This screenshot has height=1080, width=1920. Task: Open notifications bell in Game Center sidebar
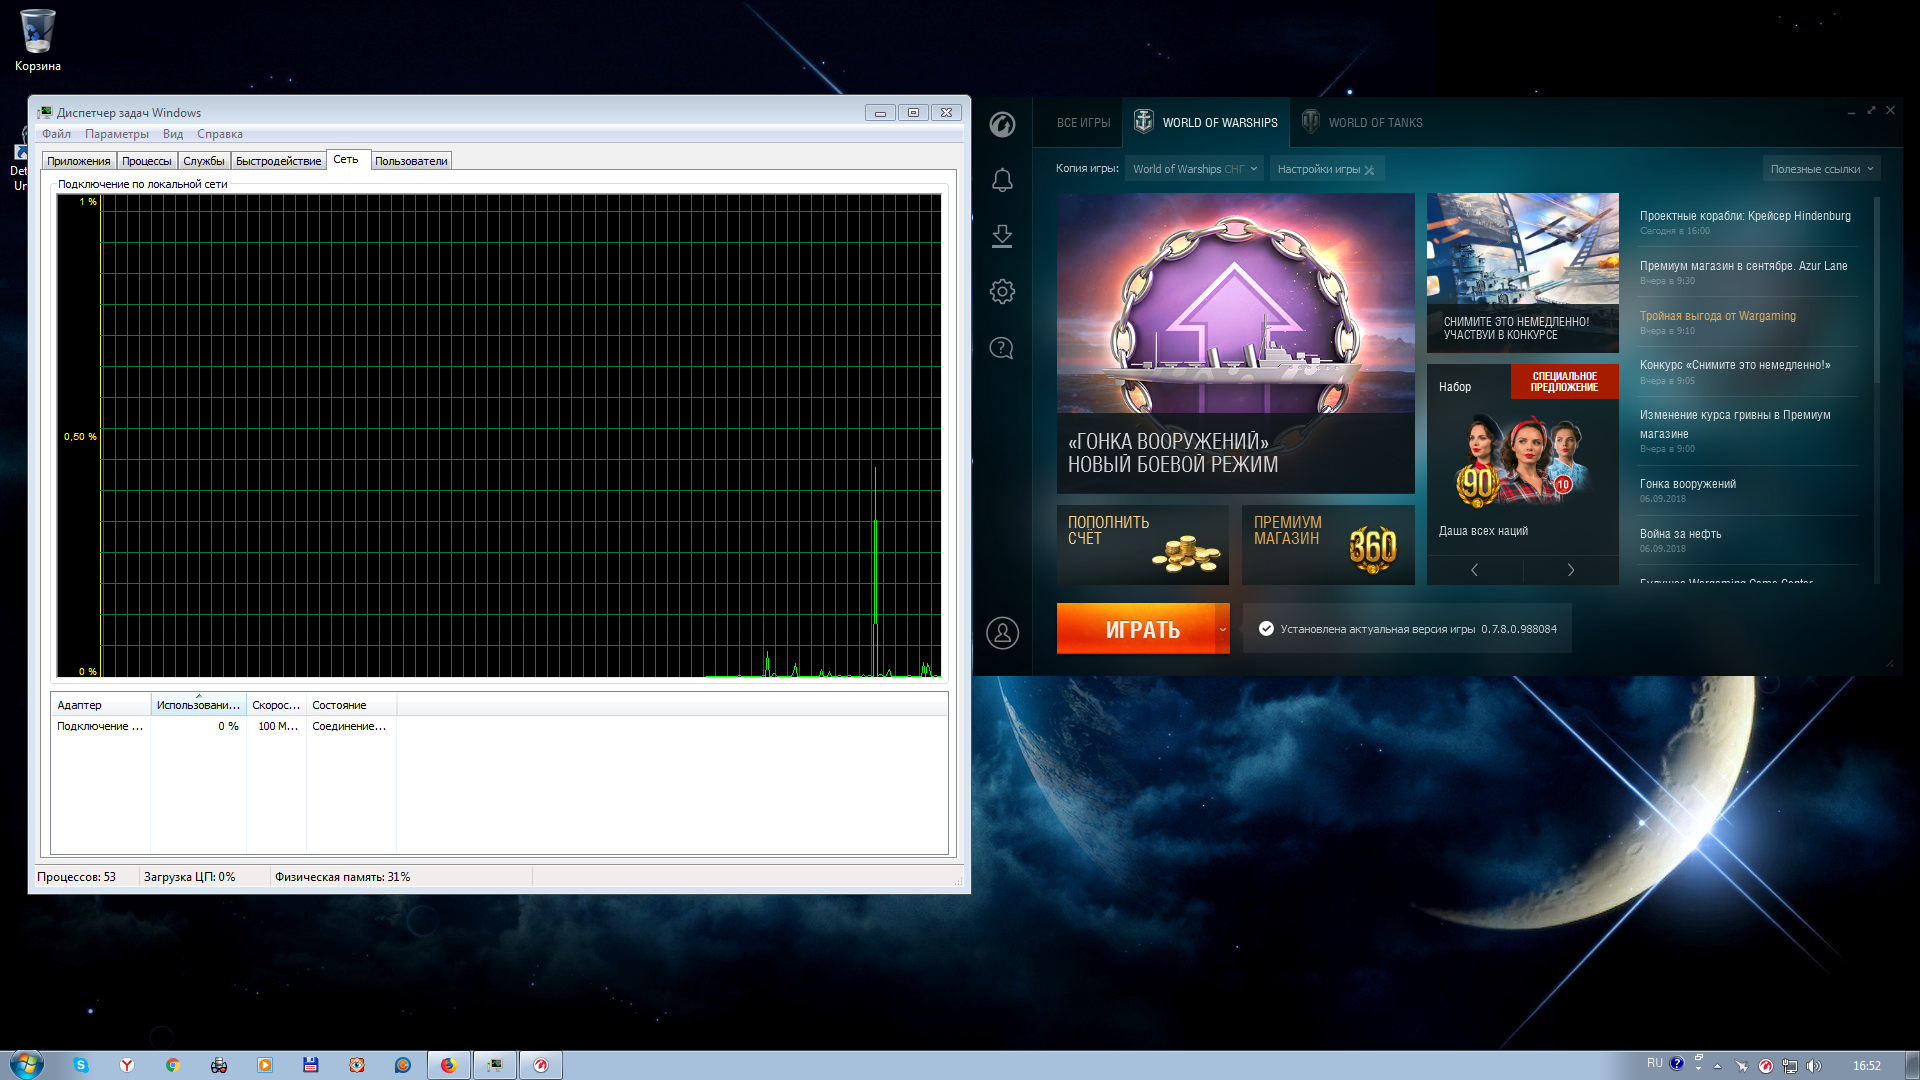[1002, 180]
